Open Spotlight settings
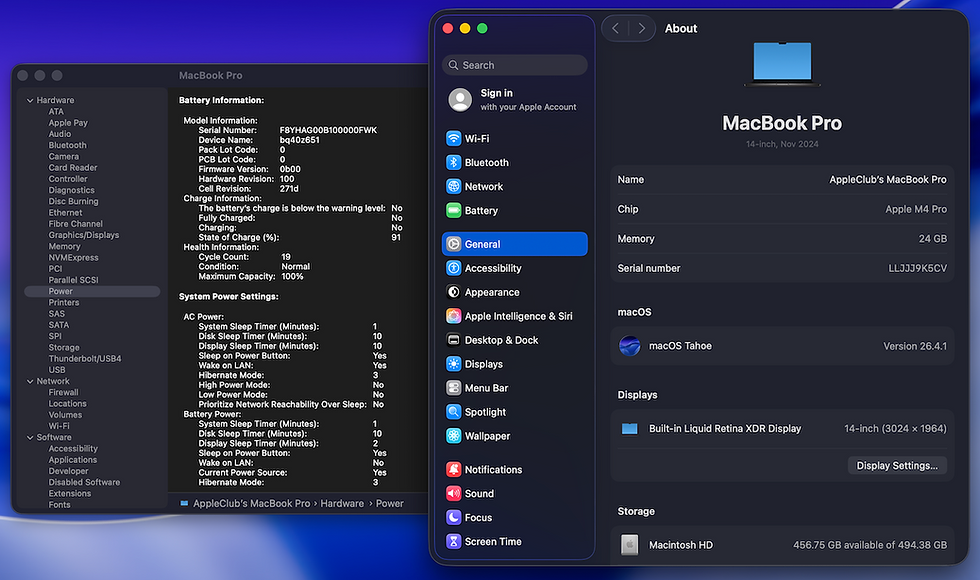Screen dimensions: 980x580 pyautogui.click(x=514, y=412)
